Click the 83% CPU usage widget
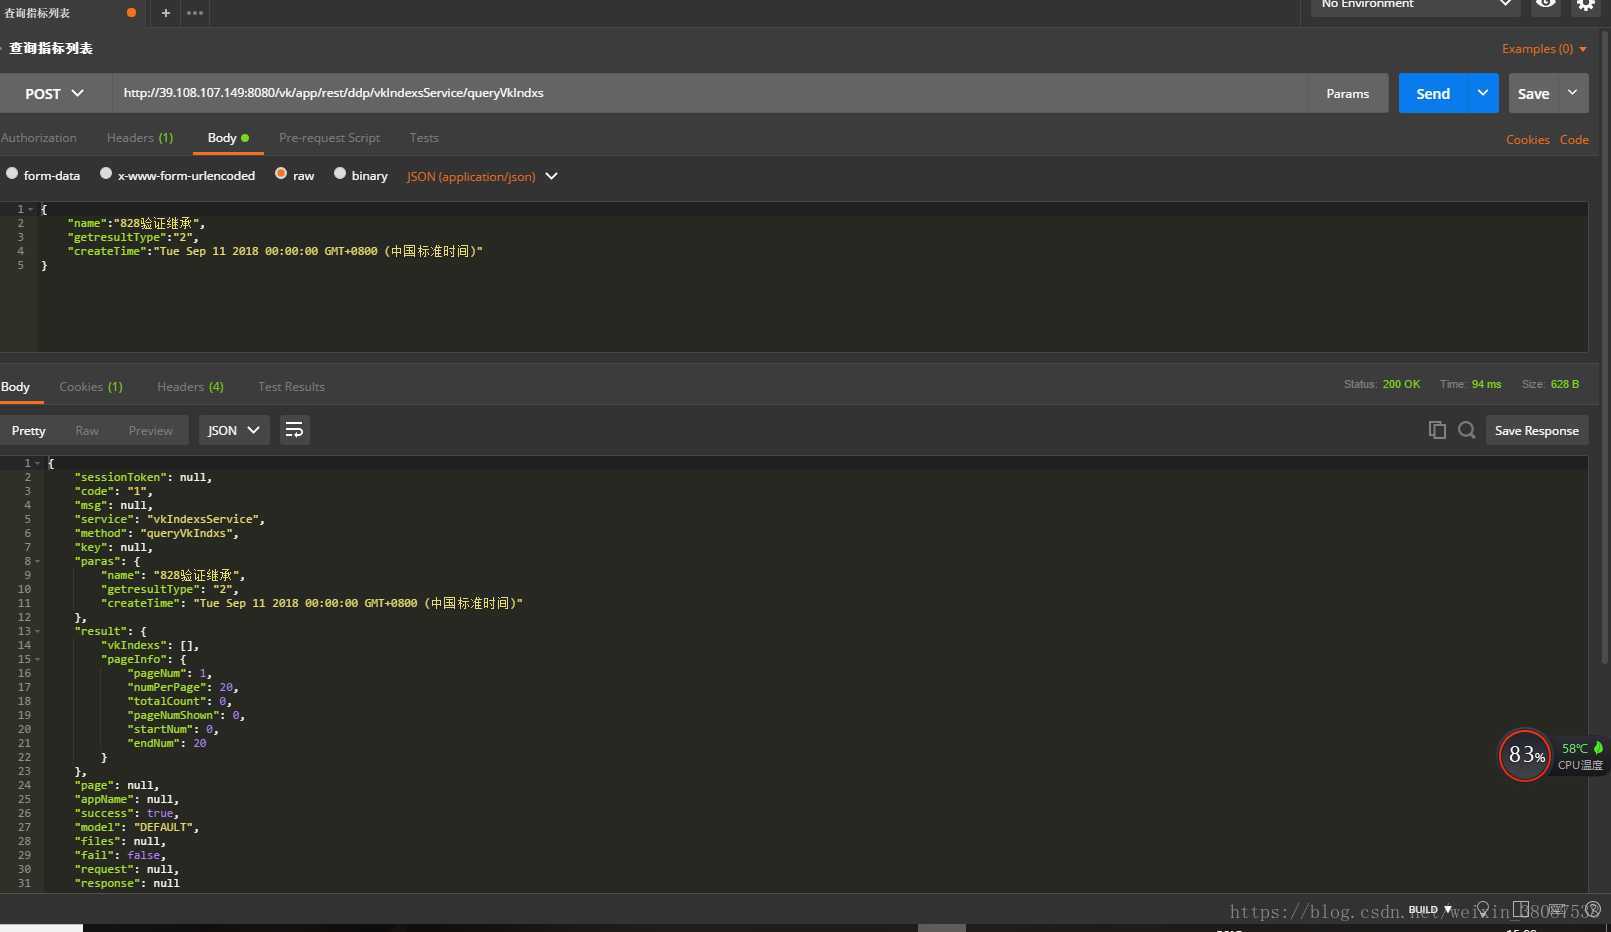This screenshot has height=932, width=1611. pyautogui.click(x=1525, y=755)
